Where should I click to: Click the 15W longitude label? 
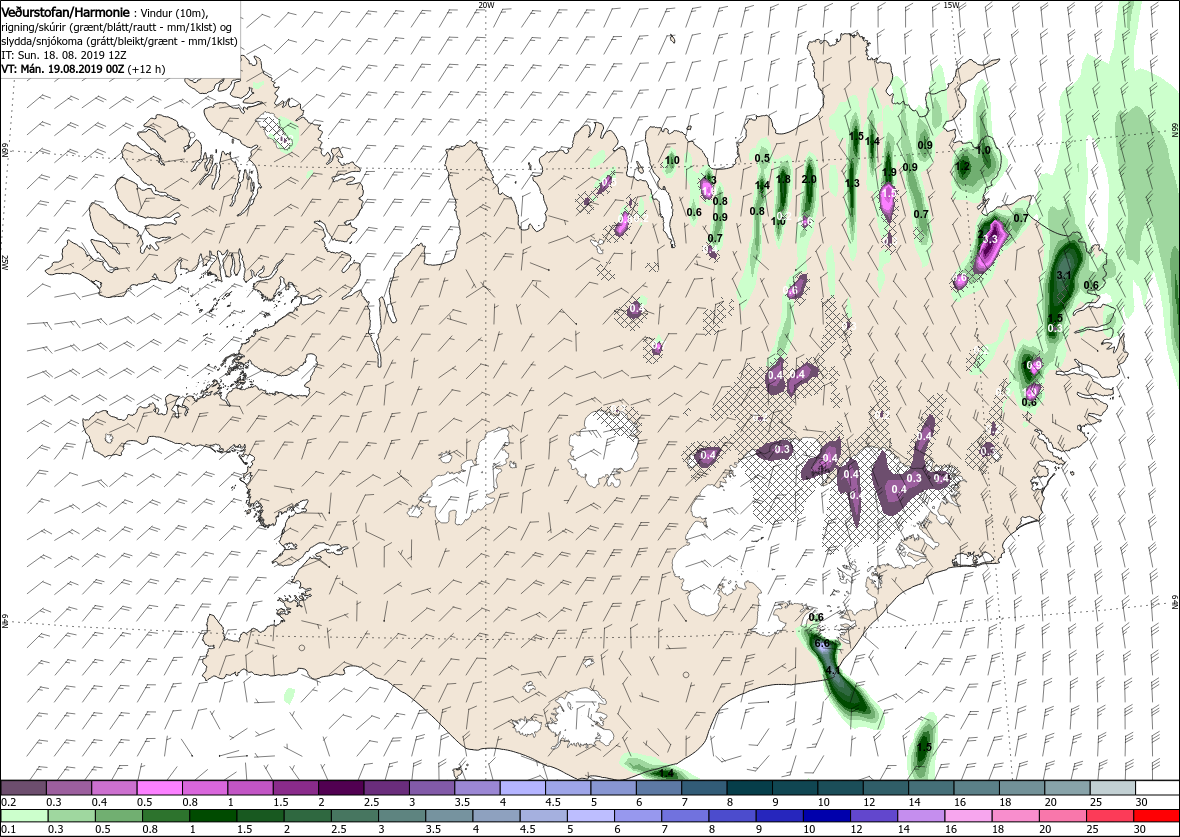[x=950, y=5]
